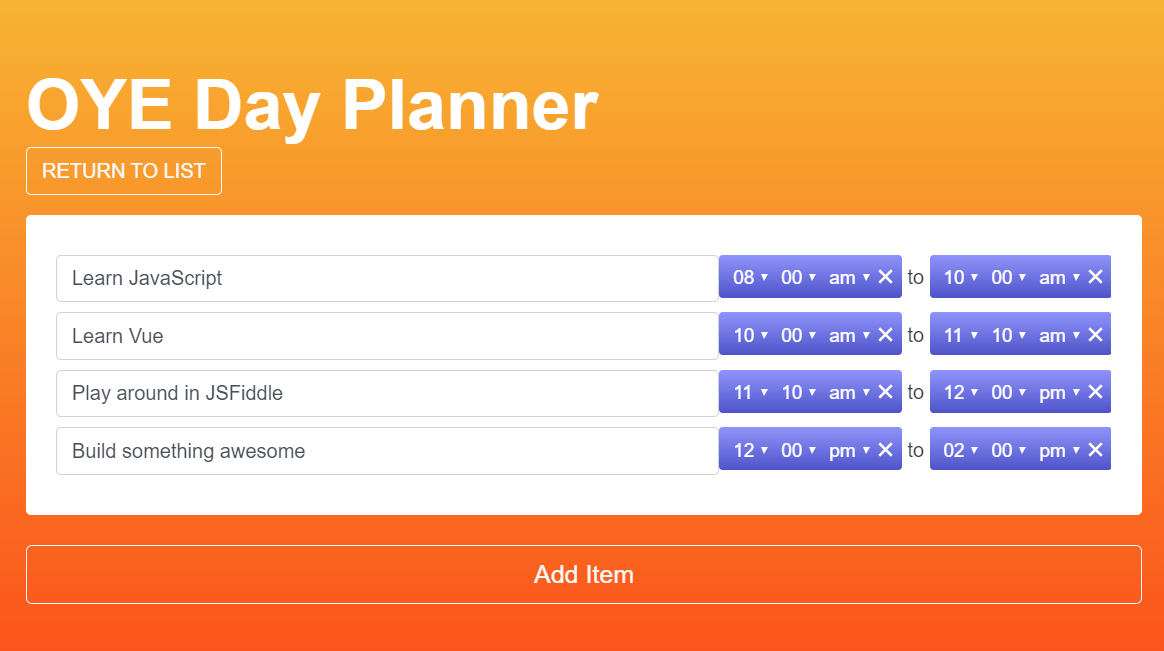Screen dimensions: 1164x651
Task: Clear Build something awesome end time
Action: click(1095, 450)
